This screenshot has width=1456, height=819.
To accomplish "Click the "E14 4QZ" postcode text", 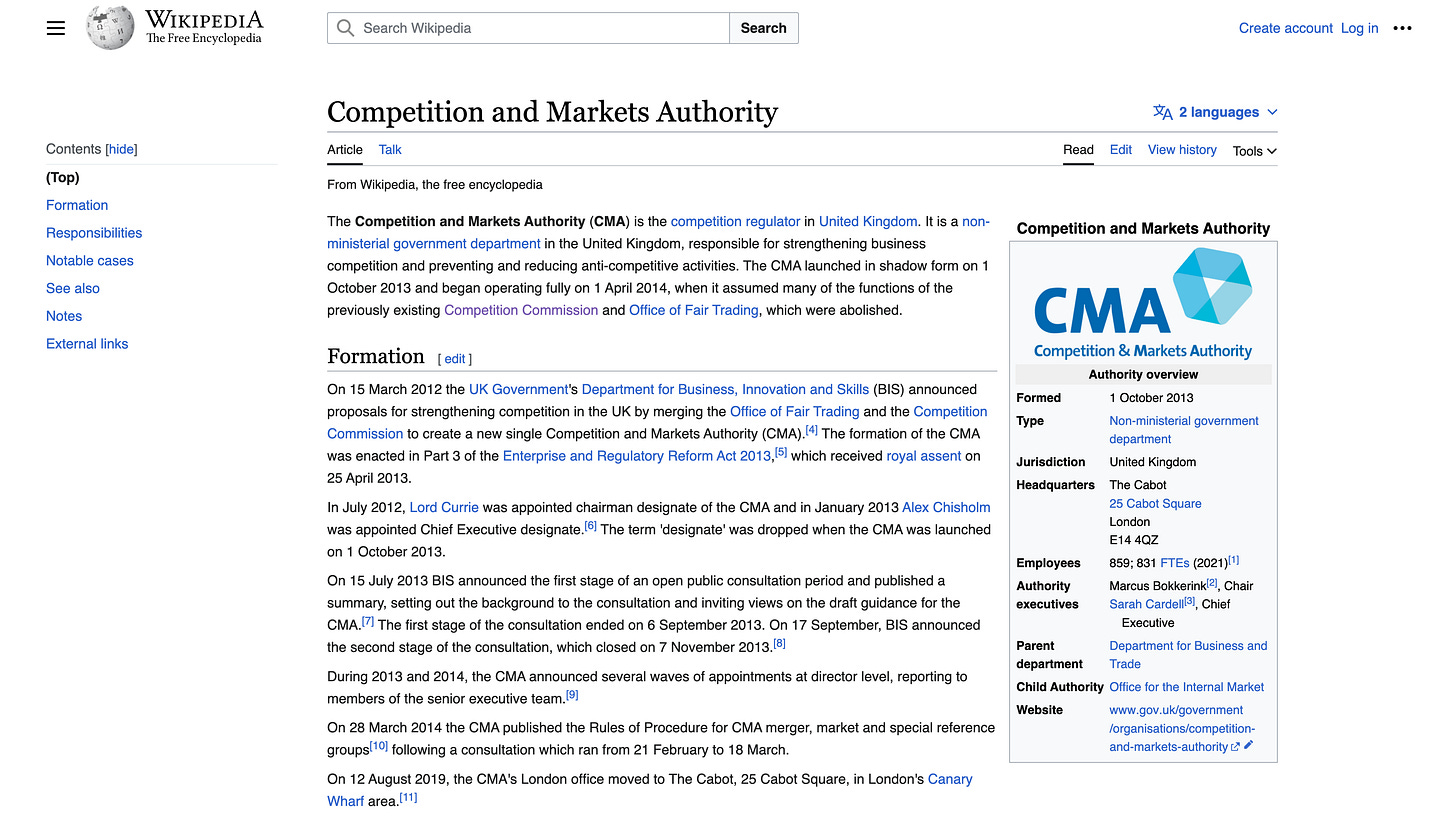I will coord(1134,540).
